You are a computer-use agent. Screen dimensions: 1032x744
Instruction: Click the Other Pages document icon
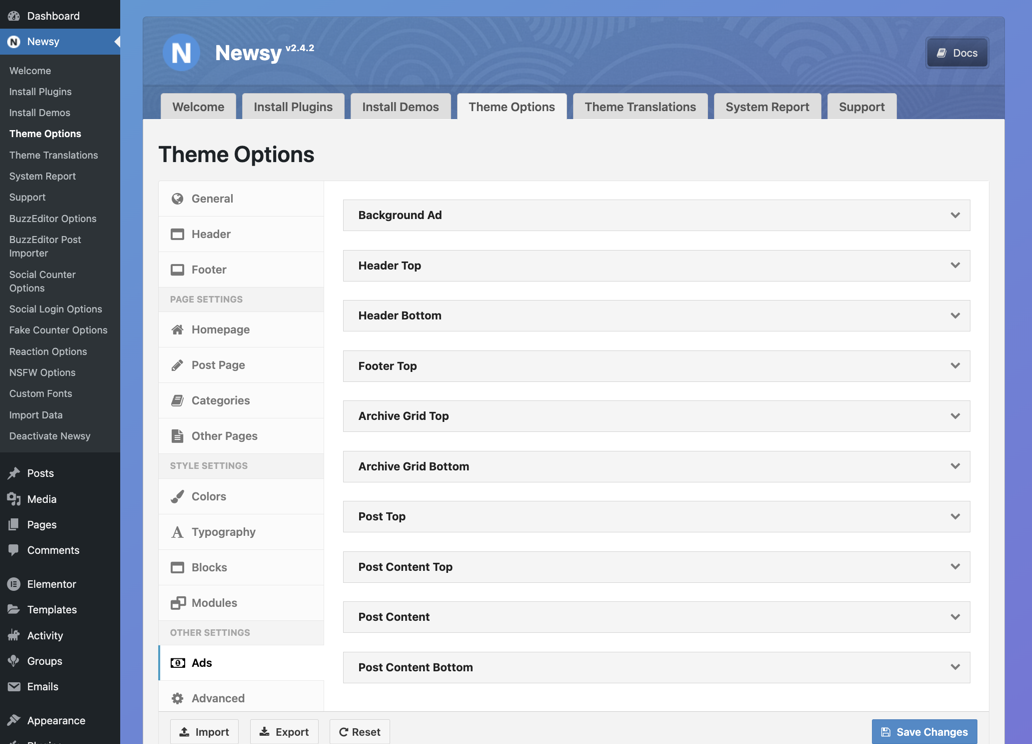pyautogui.click(x=177, y=436)
